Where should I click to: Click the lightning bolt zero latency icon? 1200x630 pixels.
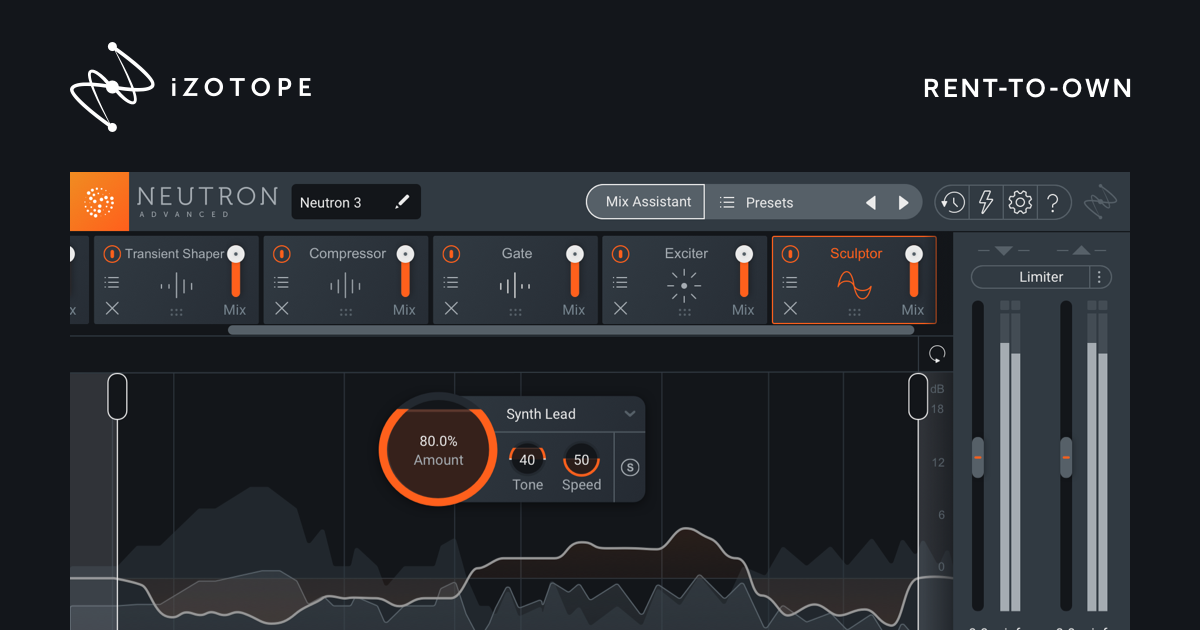coord(986,203)
